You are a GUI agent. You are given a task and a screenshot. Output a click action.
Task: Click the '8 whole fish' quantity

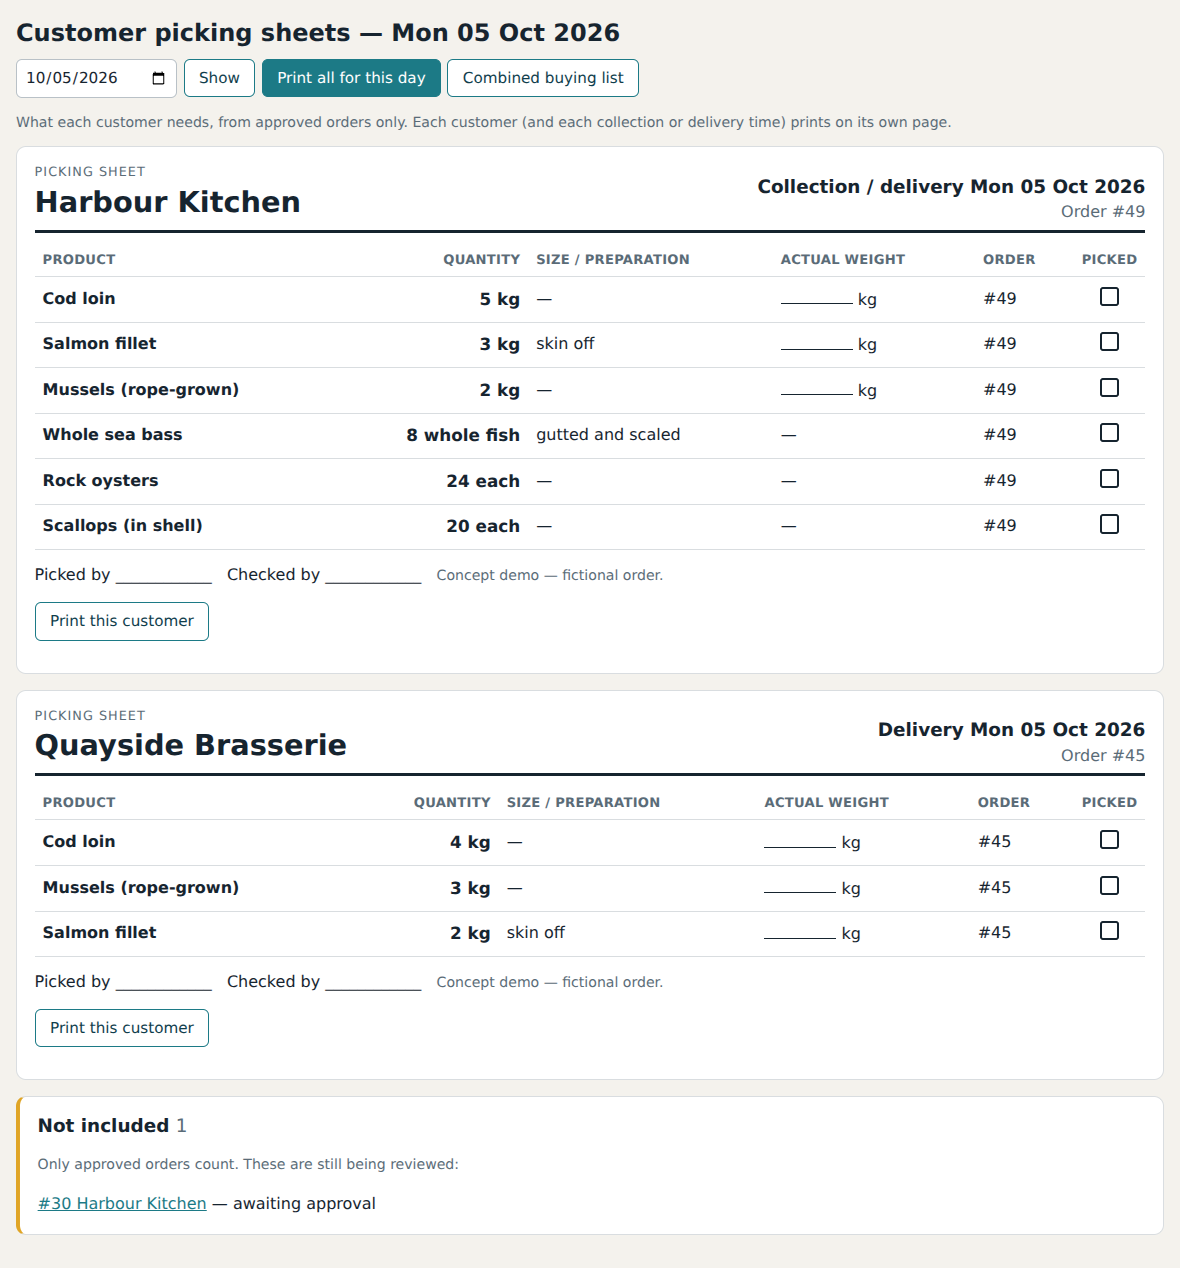(x=463, y=435)
